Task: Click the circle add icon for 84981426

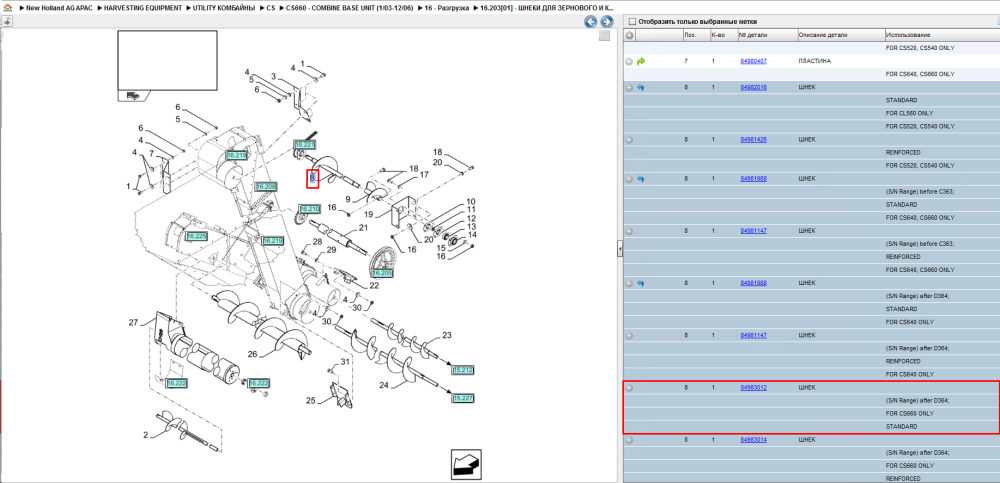Action: [x=629, y=140]
